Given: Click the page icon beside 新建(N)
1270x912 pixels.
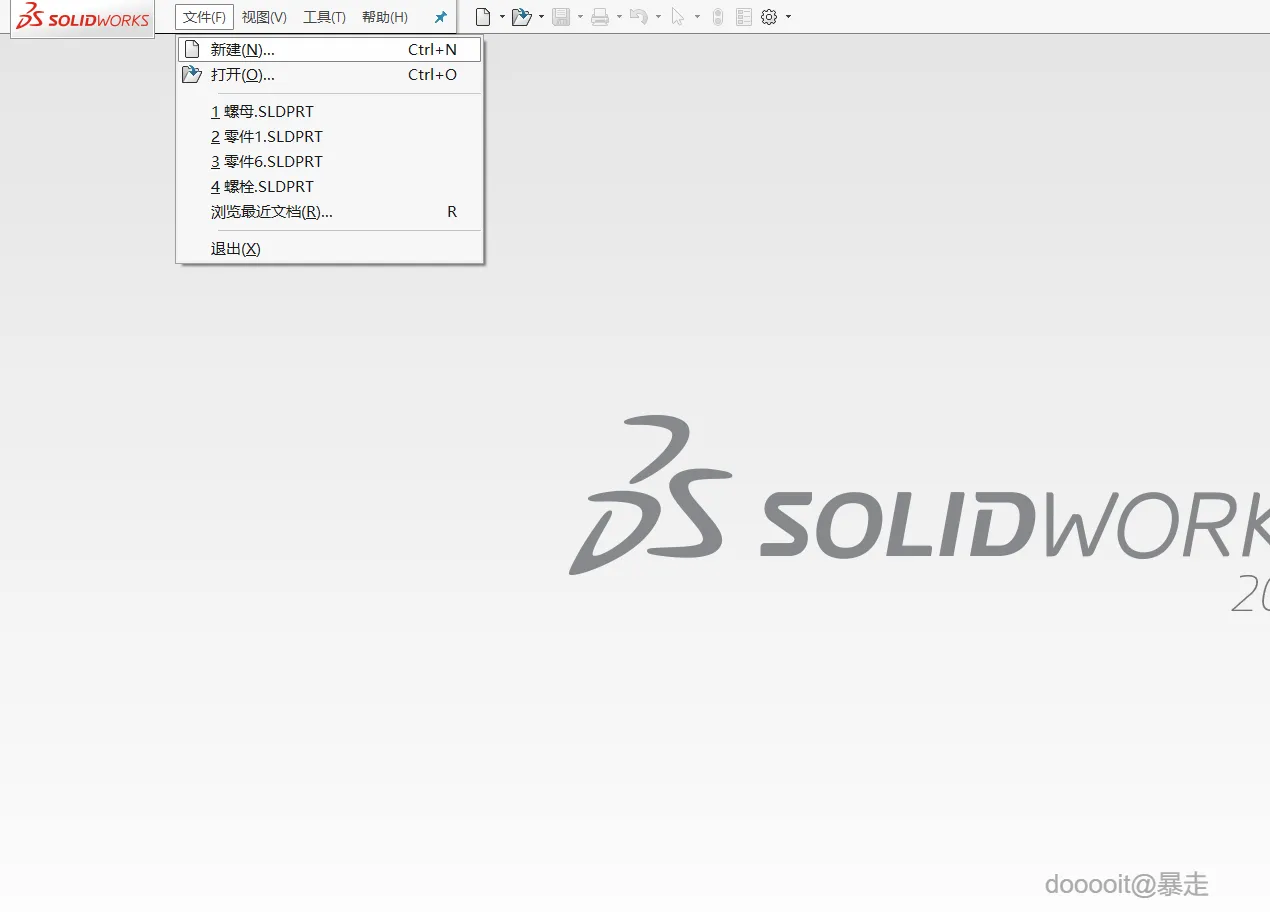Looking at the screenshot, I should 192,49.
